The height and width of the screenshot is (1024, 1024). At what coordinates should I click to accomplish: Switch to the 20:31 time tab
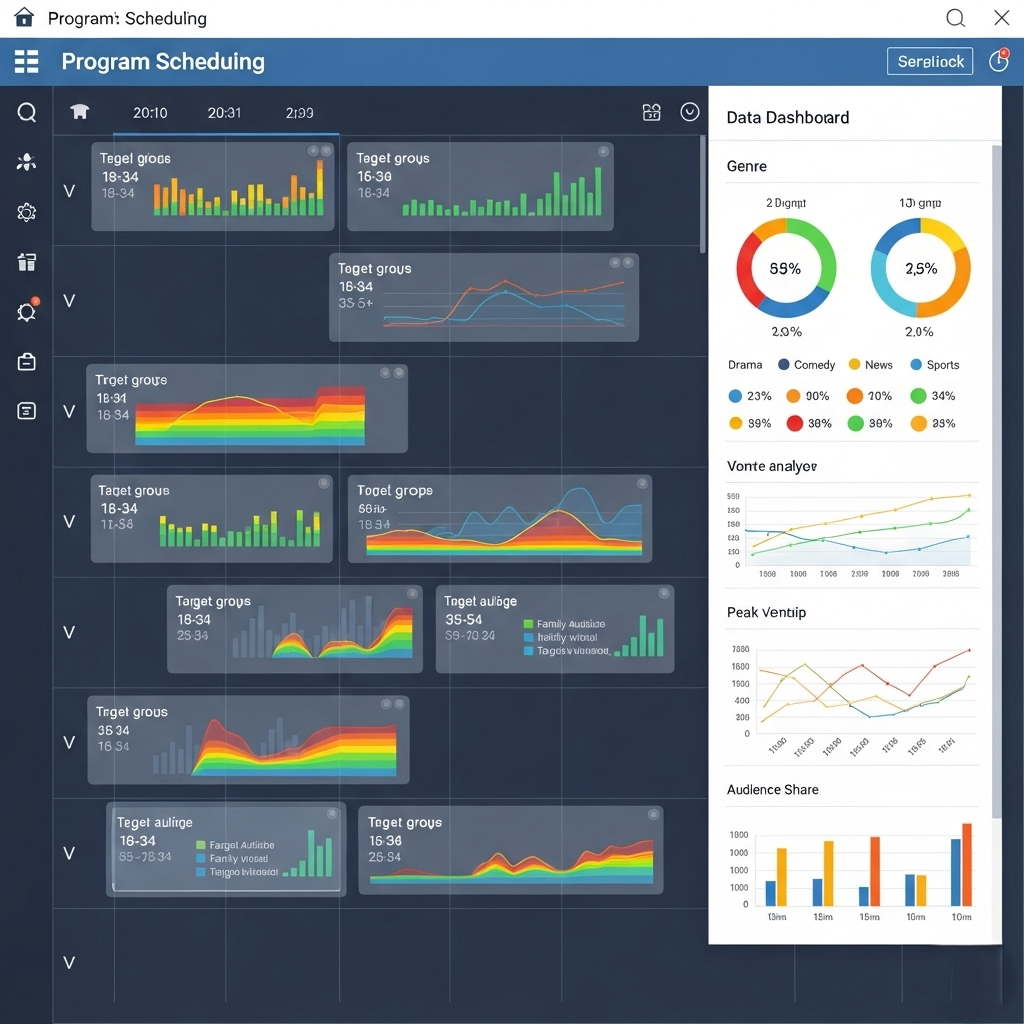click(x=224, y=113)
